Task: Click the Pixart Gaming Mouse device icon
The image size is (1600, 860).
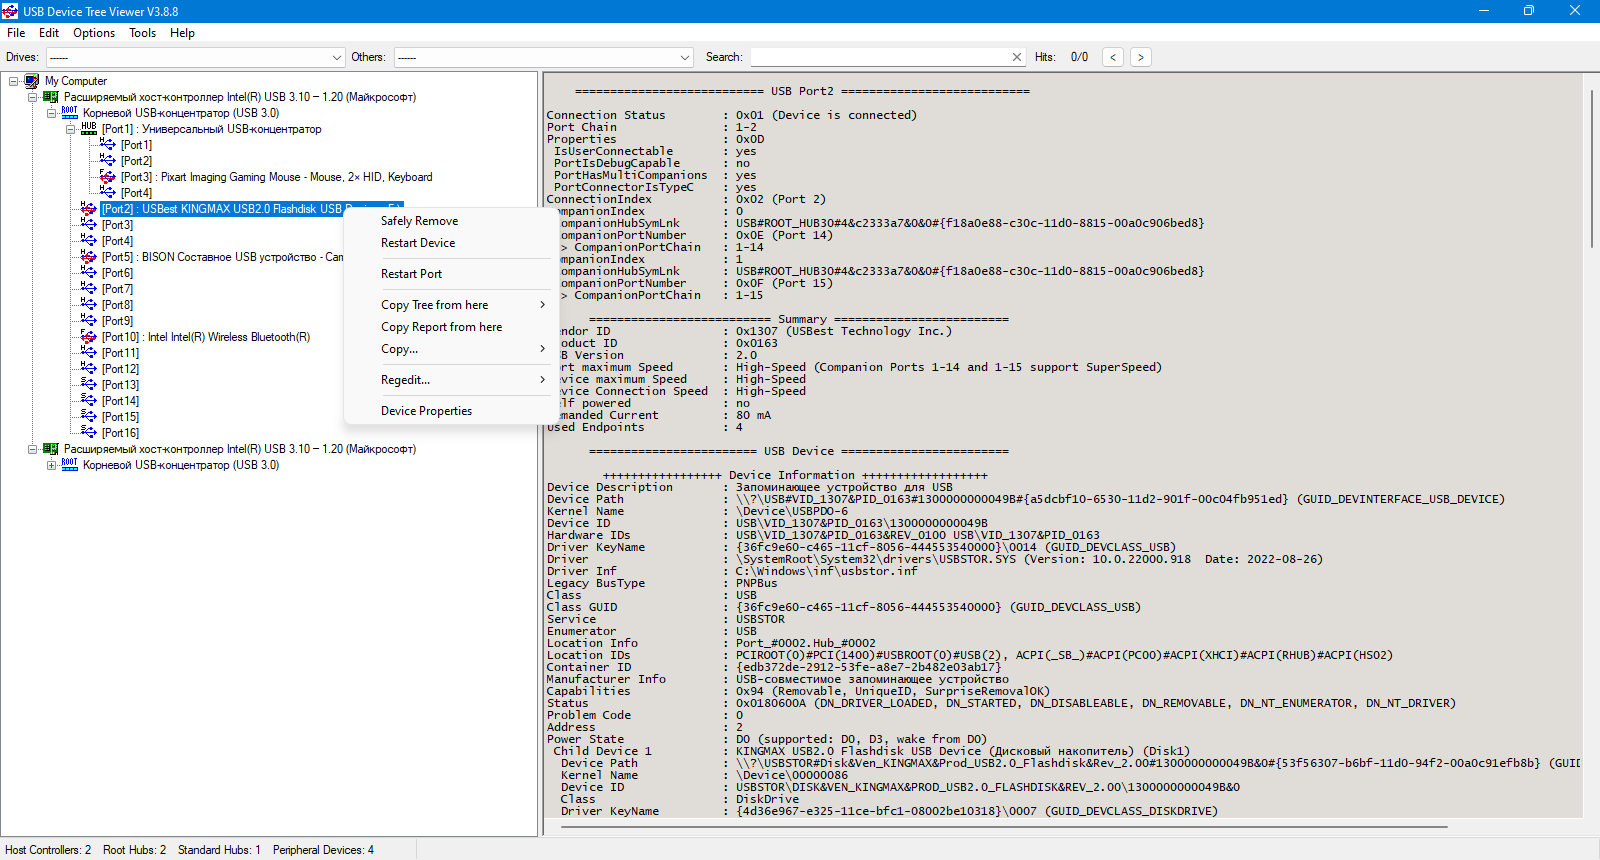Action: pos(108,177)
